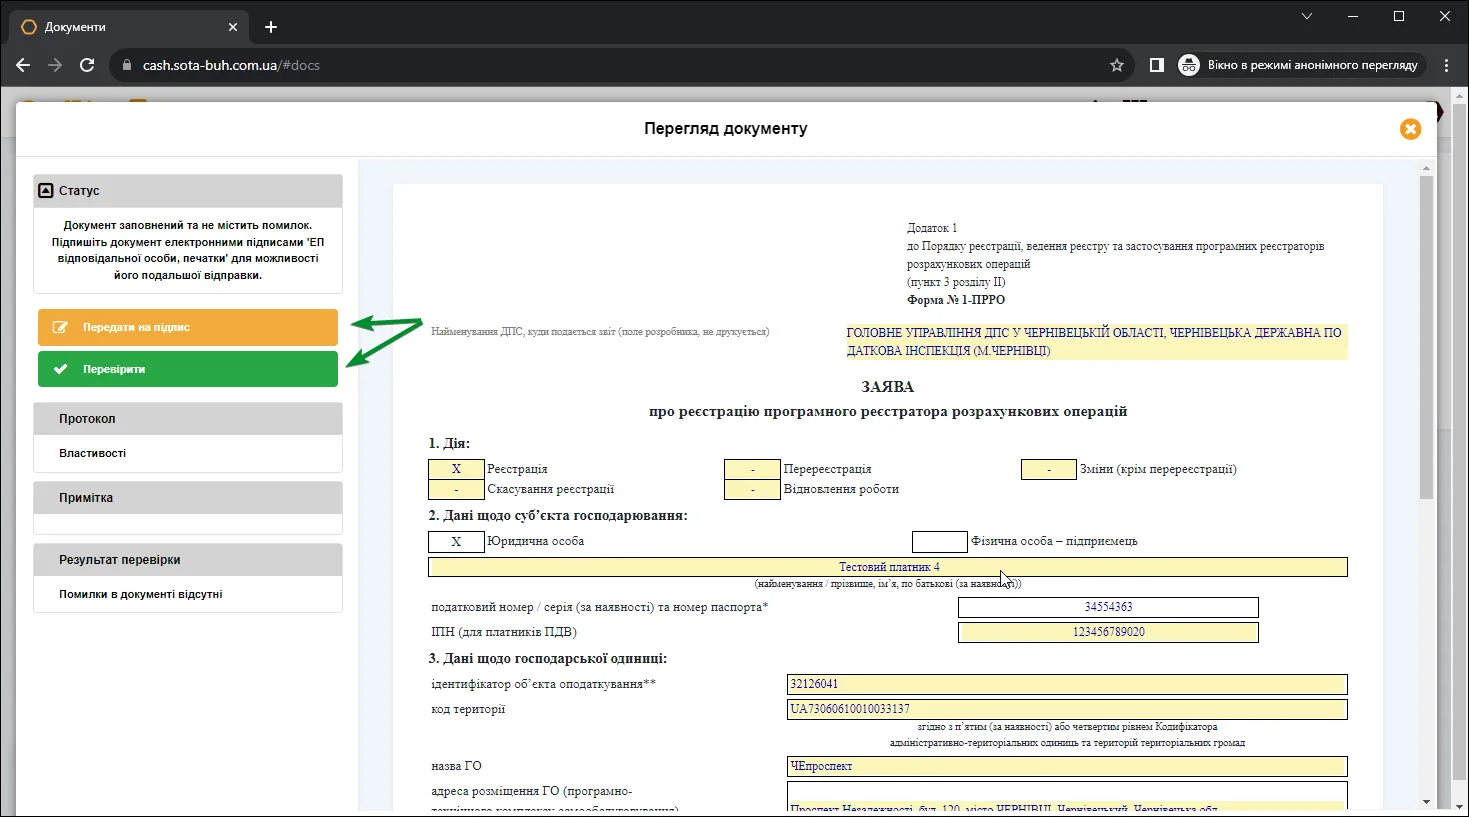Click the document scrollbar up arrow
1469x817 pixels.
pyautogui.click(x=1426, y=168)
